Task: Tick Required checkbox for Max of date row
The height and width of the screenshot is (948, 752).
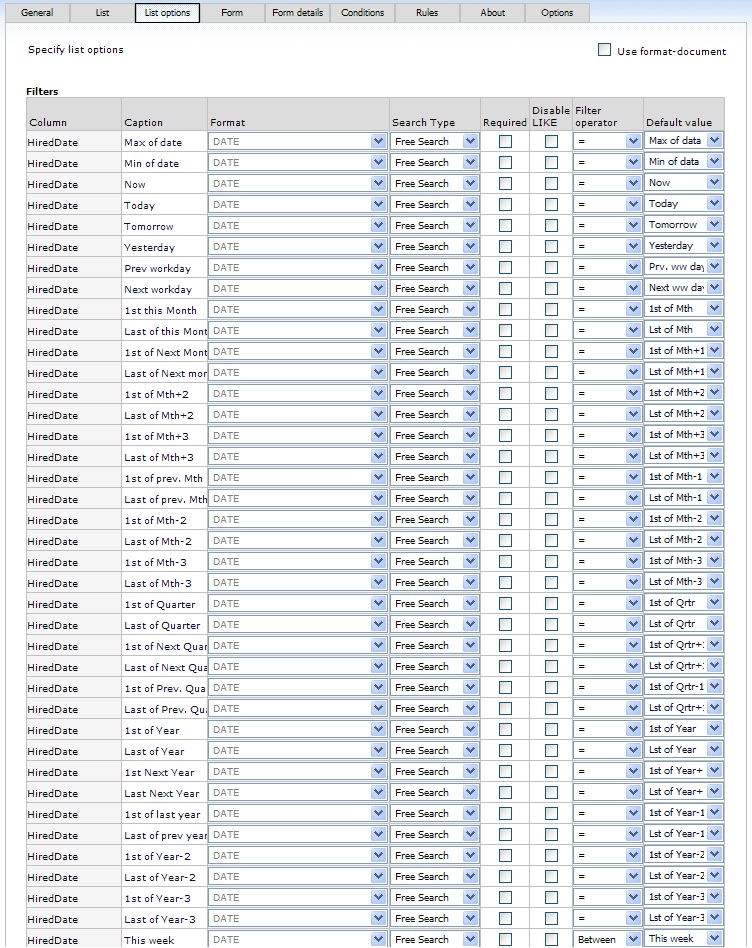Action: tap(505, 142)
